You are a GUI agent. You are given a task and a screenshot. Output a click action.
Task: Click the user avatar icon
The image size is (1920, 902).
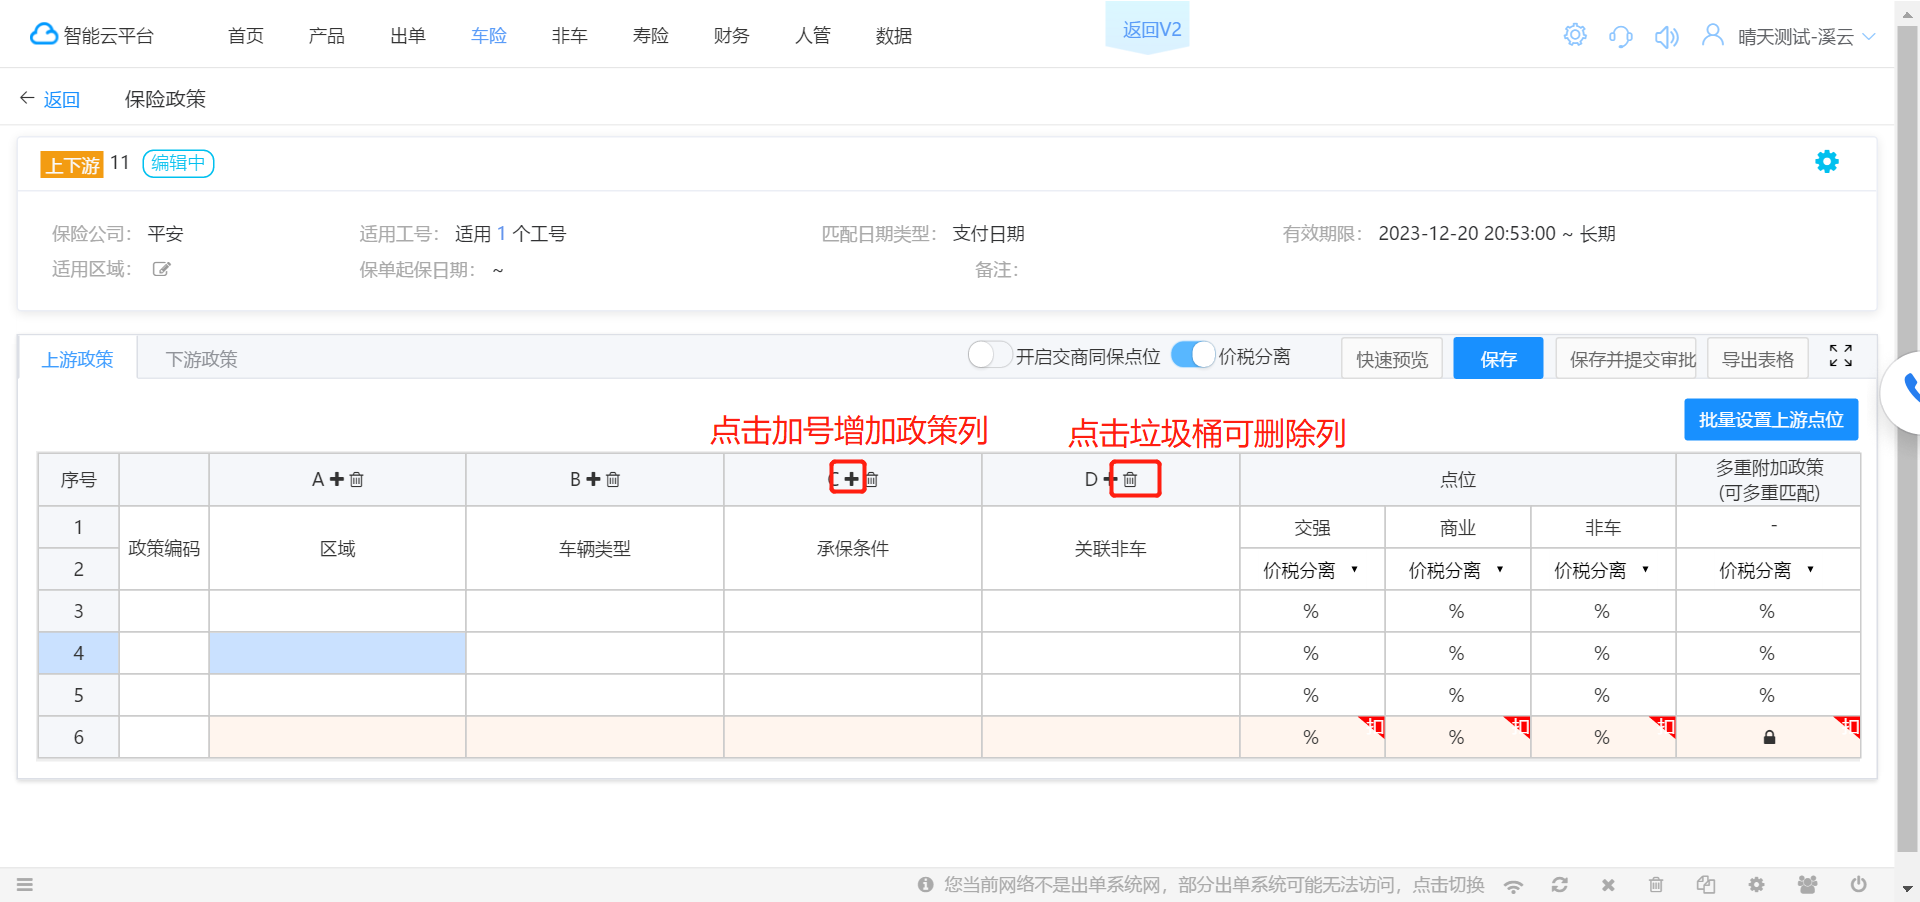click(x=1712, y=35)
